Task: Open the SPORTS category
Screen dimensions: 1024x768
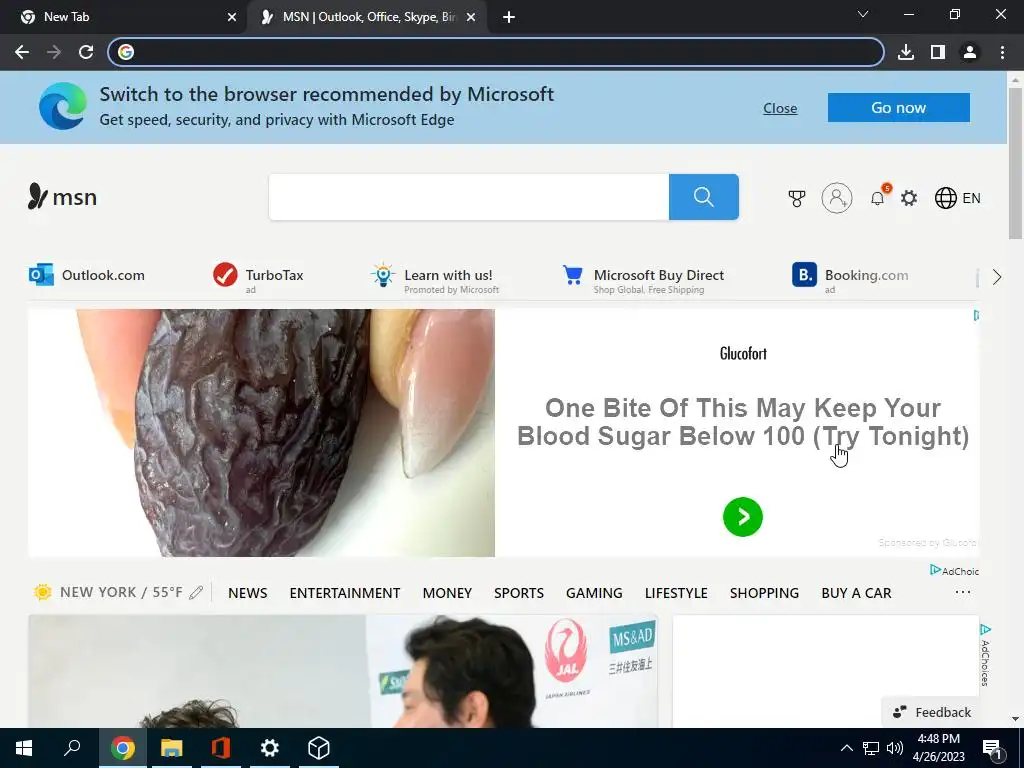Action: tap(519, 593)
